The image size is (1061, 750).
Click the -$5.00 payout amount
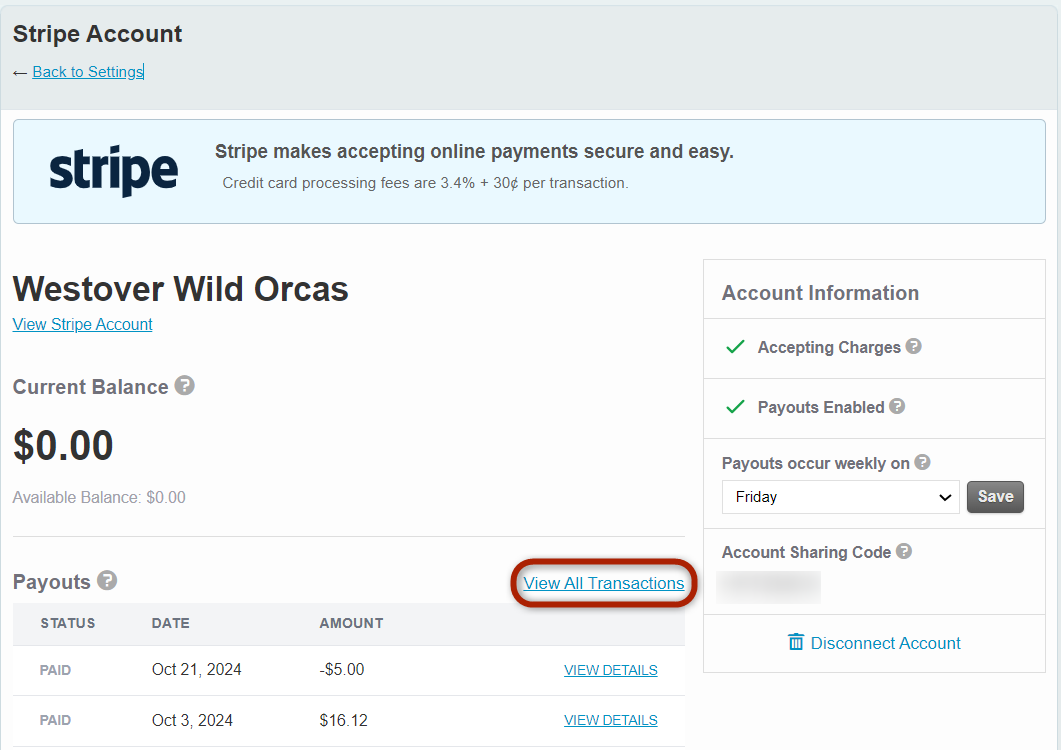342,669
